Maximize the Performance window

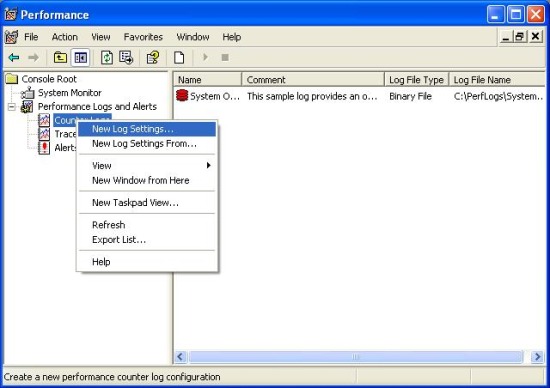pyautogui.click(x=516, y=14)
